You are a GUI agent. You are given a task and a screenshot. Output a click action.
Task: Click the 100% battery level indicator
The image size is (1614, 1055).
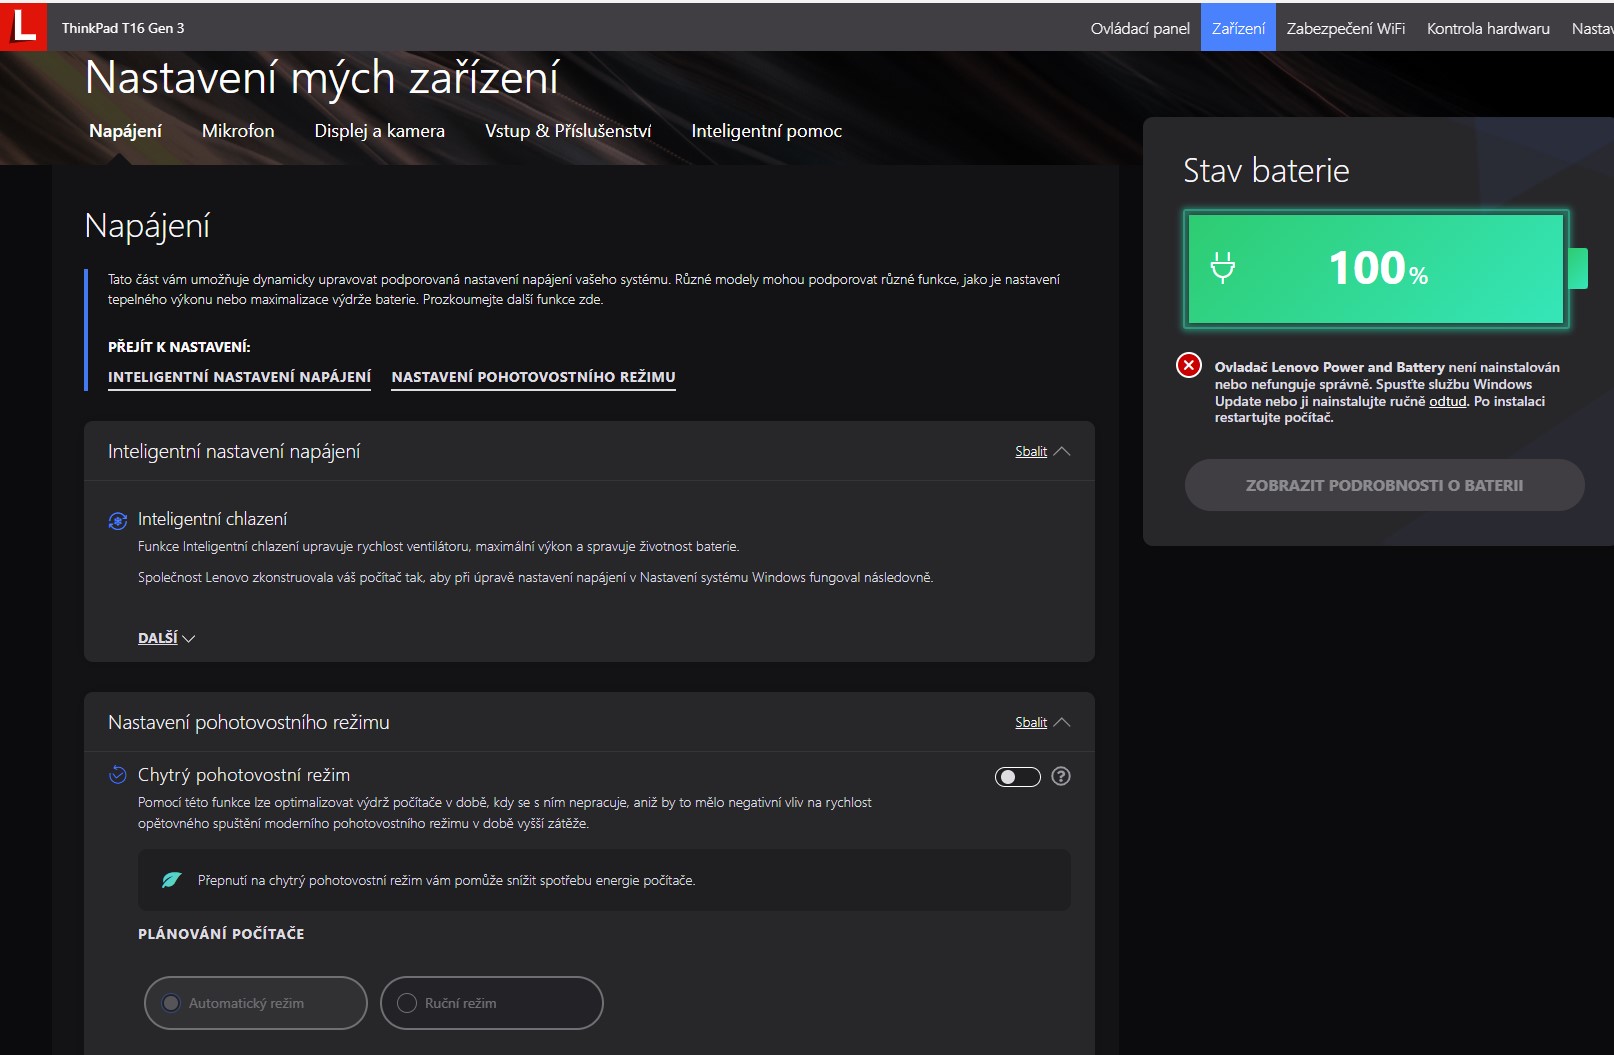coord(1377,268)
